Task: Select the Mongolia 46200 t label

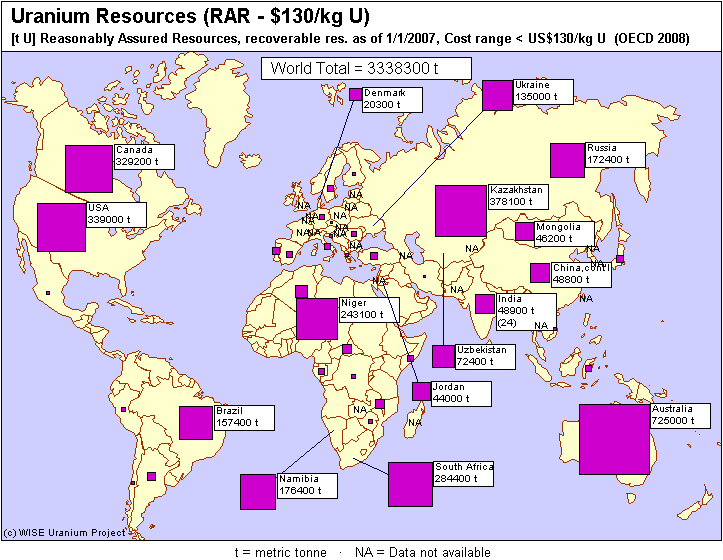Action: coord(564,234)
